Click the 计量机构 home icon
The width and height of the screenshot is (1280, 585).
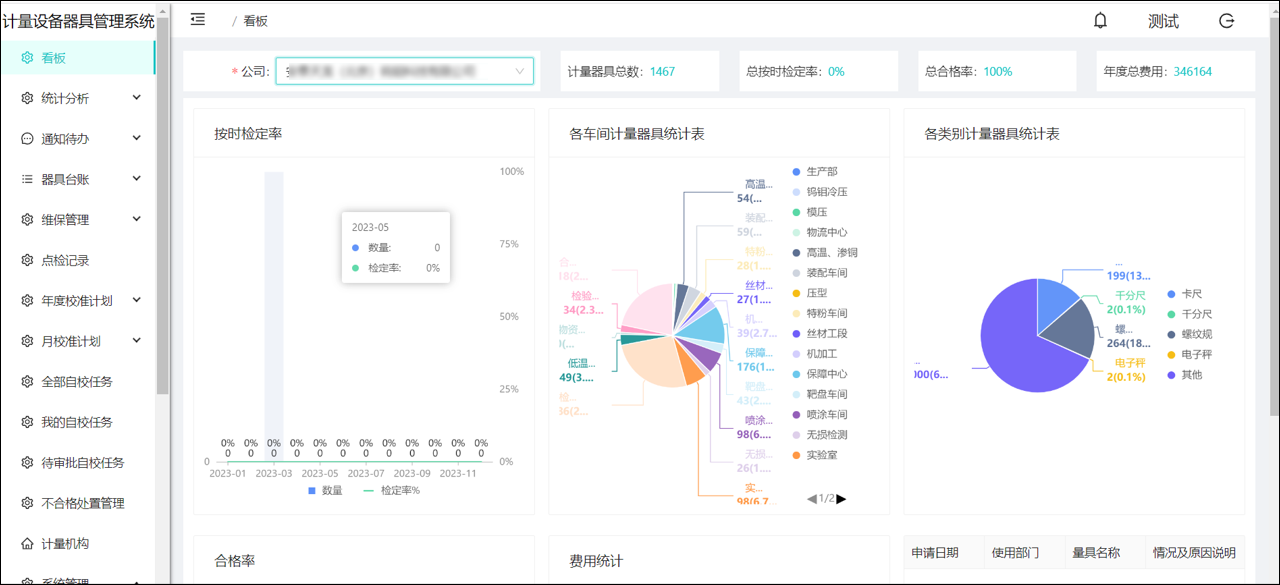coord(28,543)
